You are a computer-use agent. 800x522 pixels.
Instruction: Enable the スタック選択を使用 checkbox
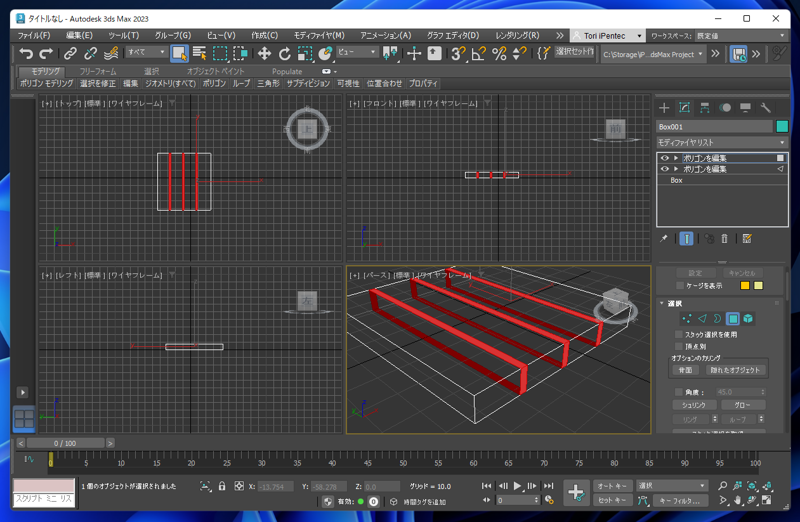pyautogui.click(x=679, y=335)
